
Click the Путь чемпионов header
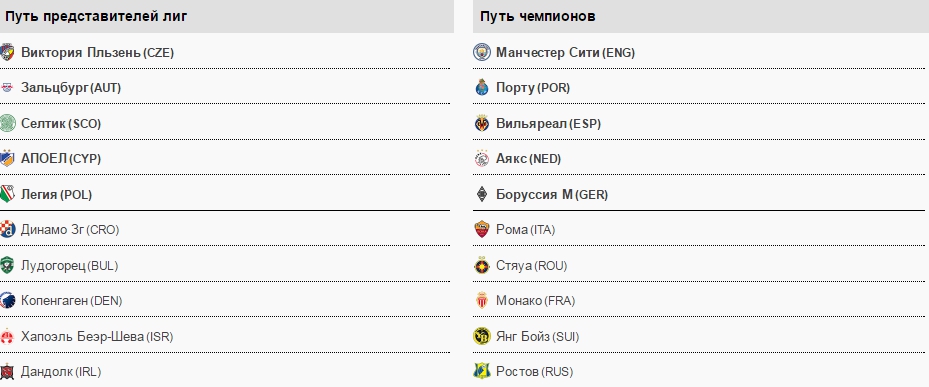[701, 16]
